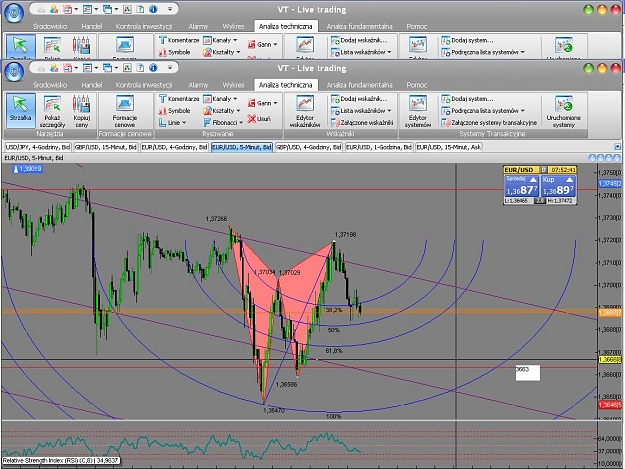This screenshot has height=469, width=625.
Task: Click the Sprzedaj sell price button
Action: [521, 186]
